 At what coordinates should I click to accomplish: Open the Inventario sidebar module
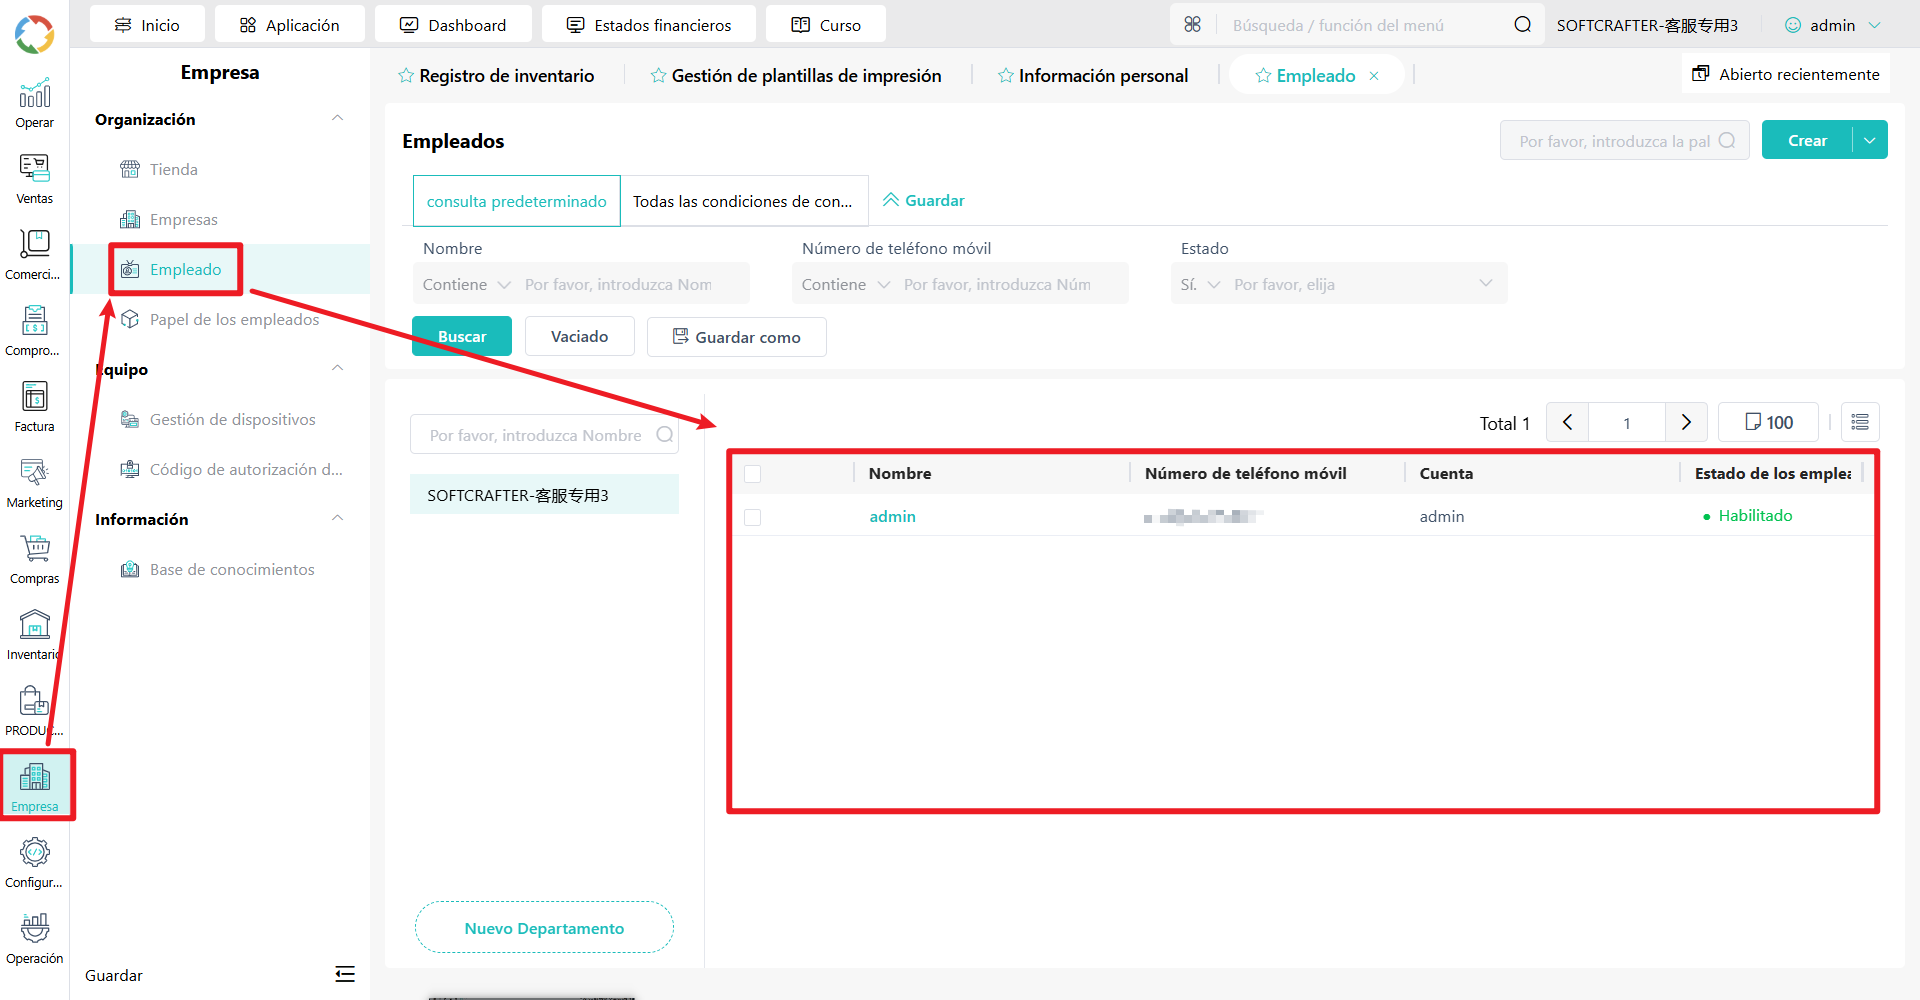click(34, 636)
